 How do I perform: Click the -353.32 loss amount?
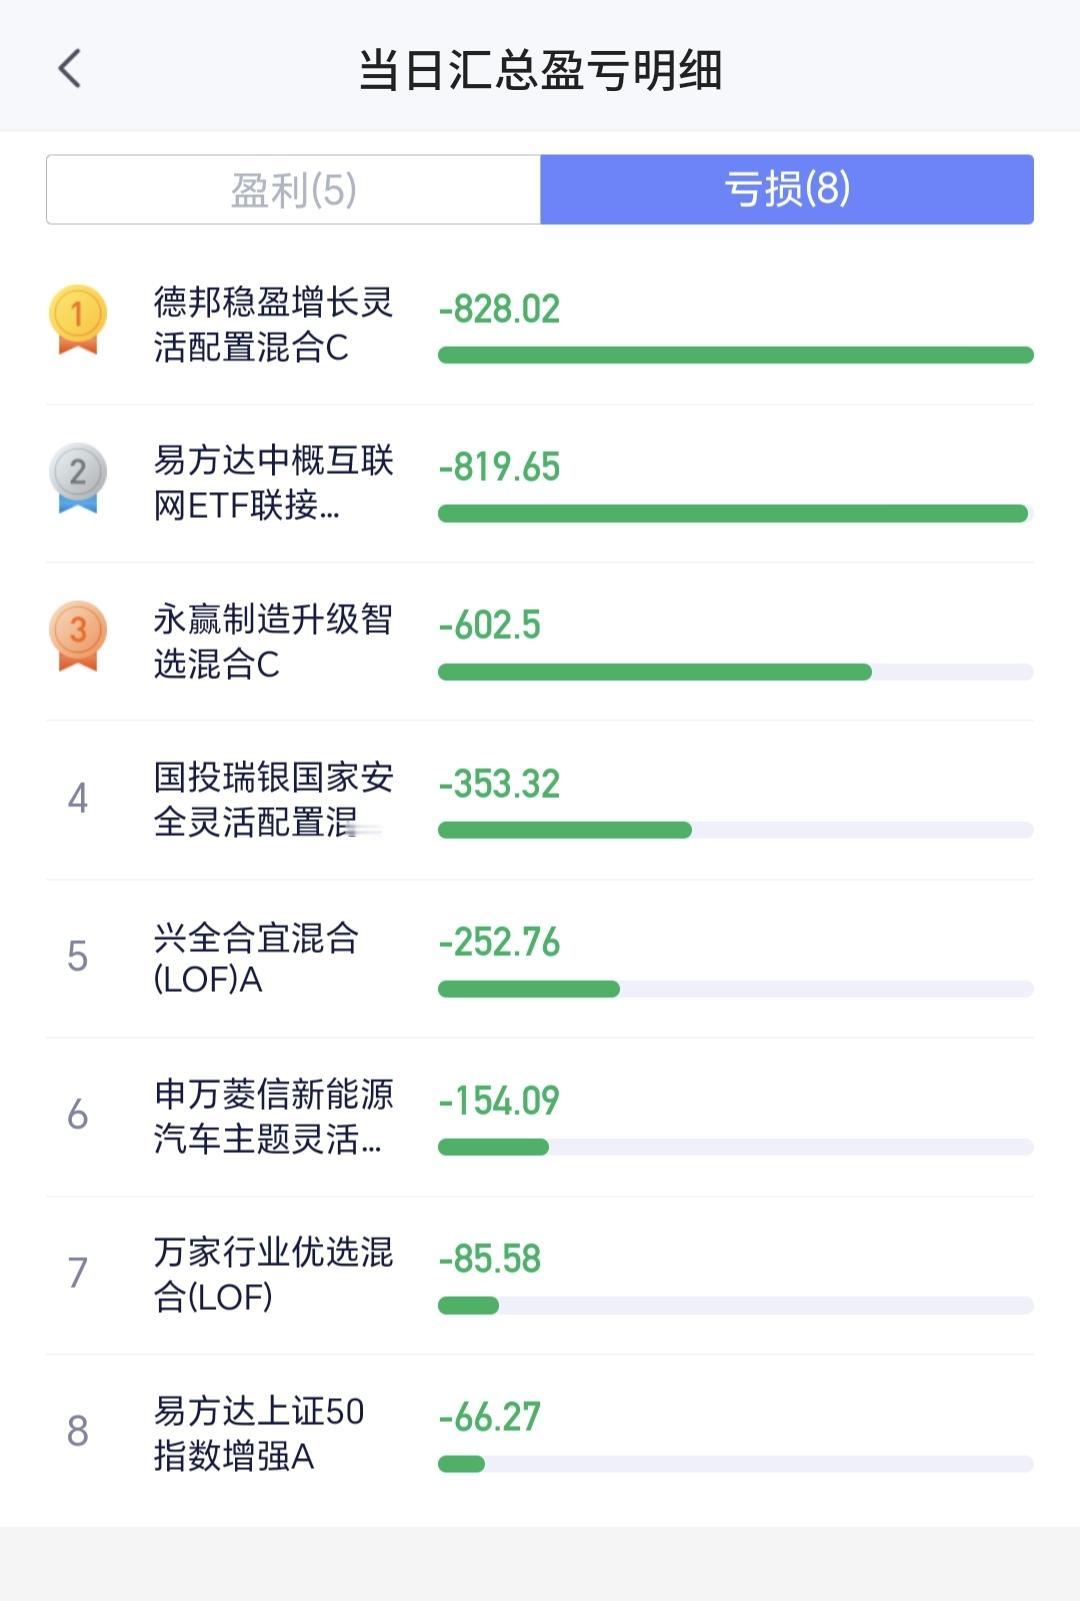point(499,784)
